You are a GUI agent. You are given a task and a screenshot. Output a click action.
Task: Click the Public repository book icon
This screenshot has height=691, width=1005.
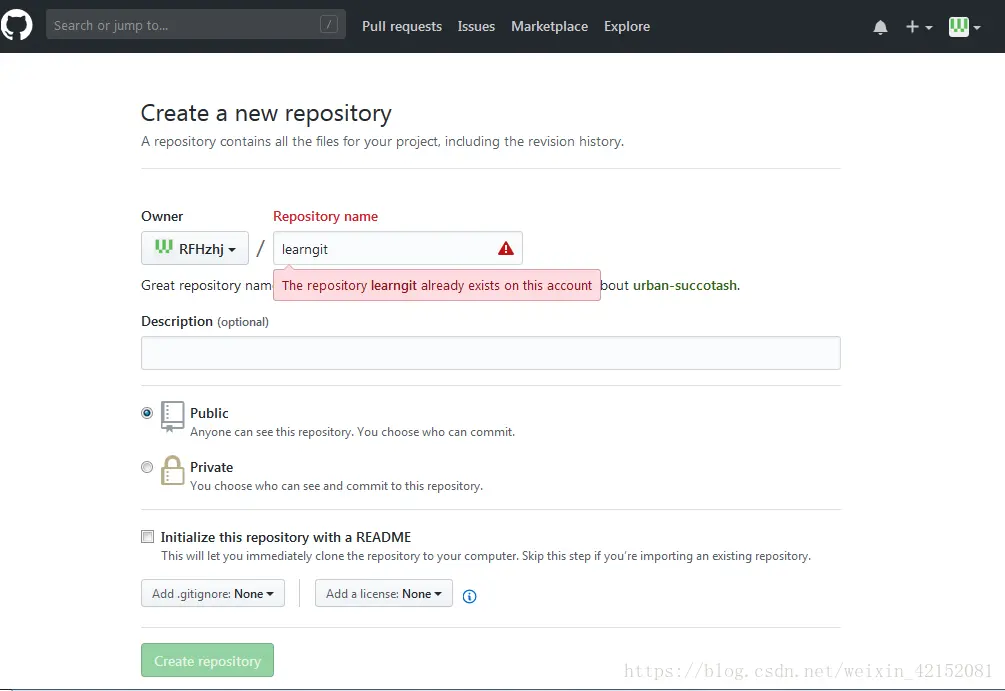[x=172, y=417]
